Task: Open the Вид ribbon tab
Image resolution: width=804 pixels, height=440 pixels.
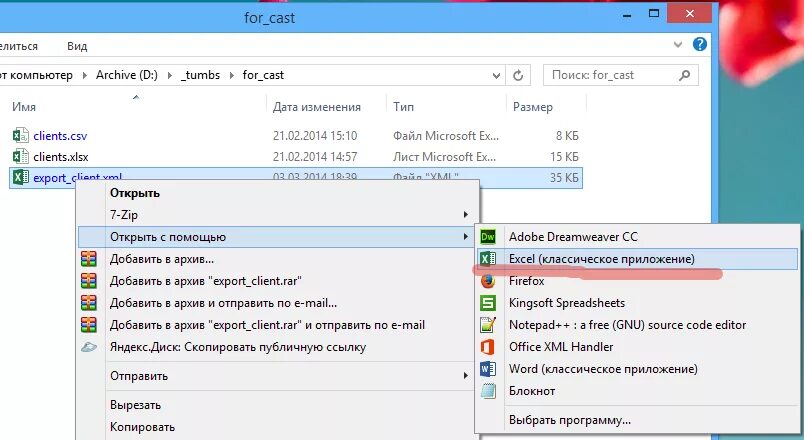Action: (77, 46)
